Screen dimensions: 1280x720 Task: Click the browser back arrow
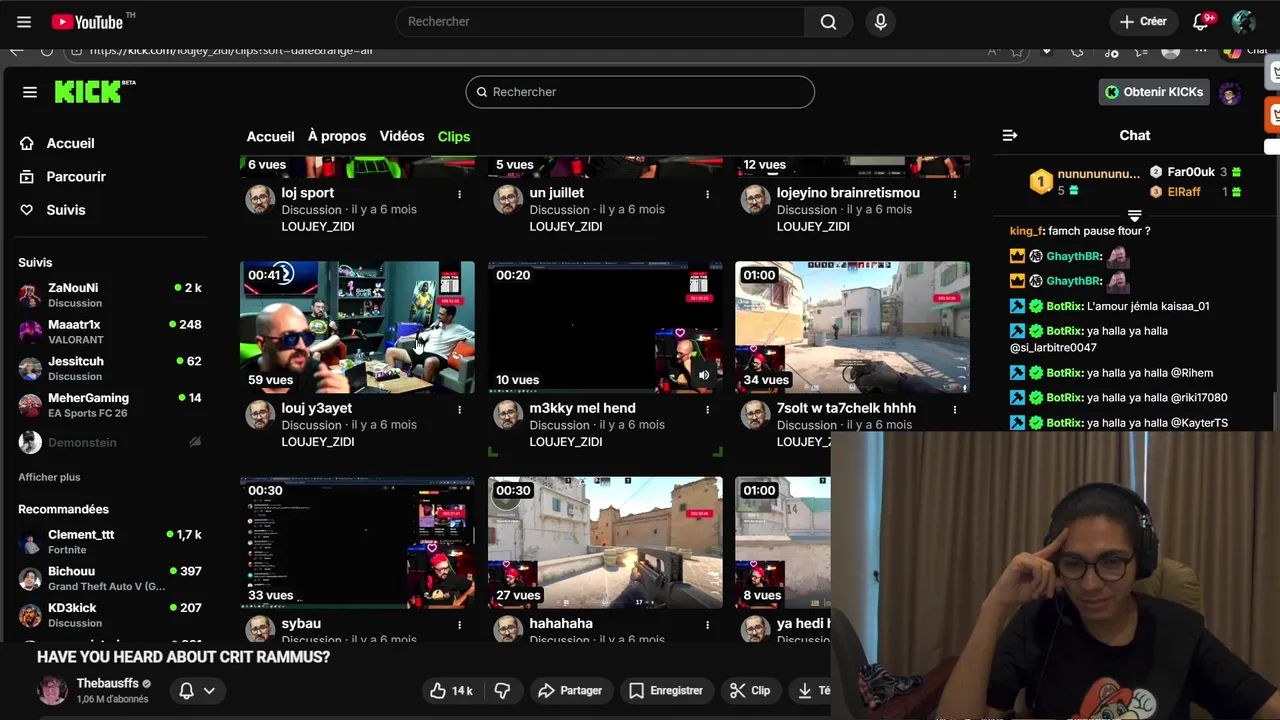17,50
